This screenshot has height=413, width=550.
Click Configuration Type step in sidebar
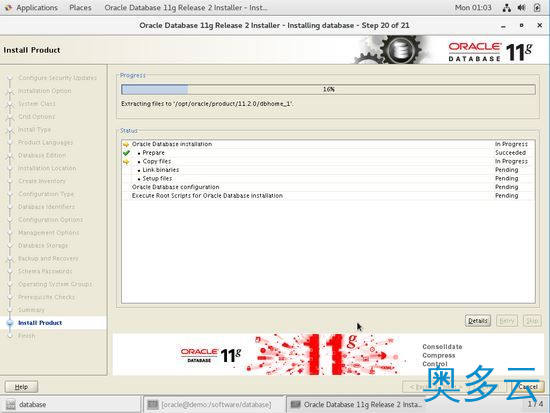pyautogui.click(x=46, y=194)
